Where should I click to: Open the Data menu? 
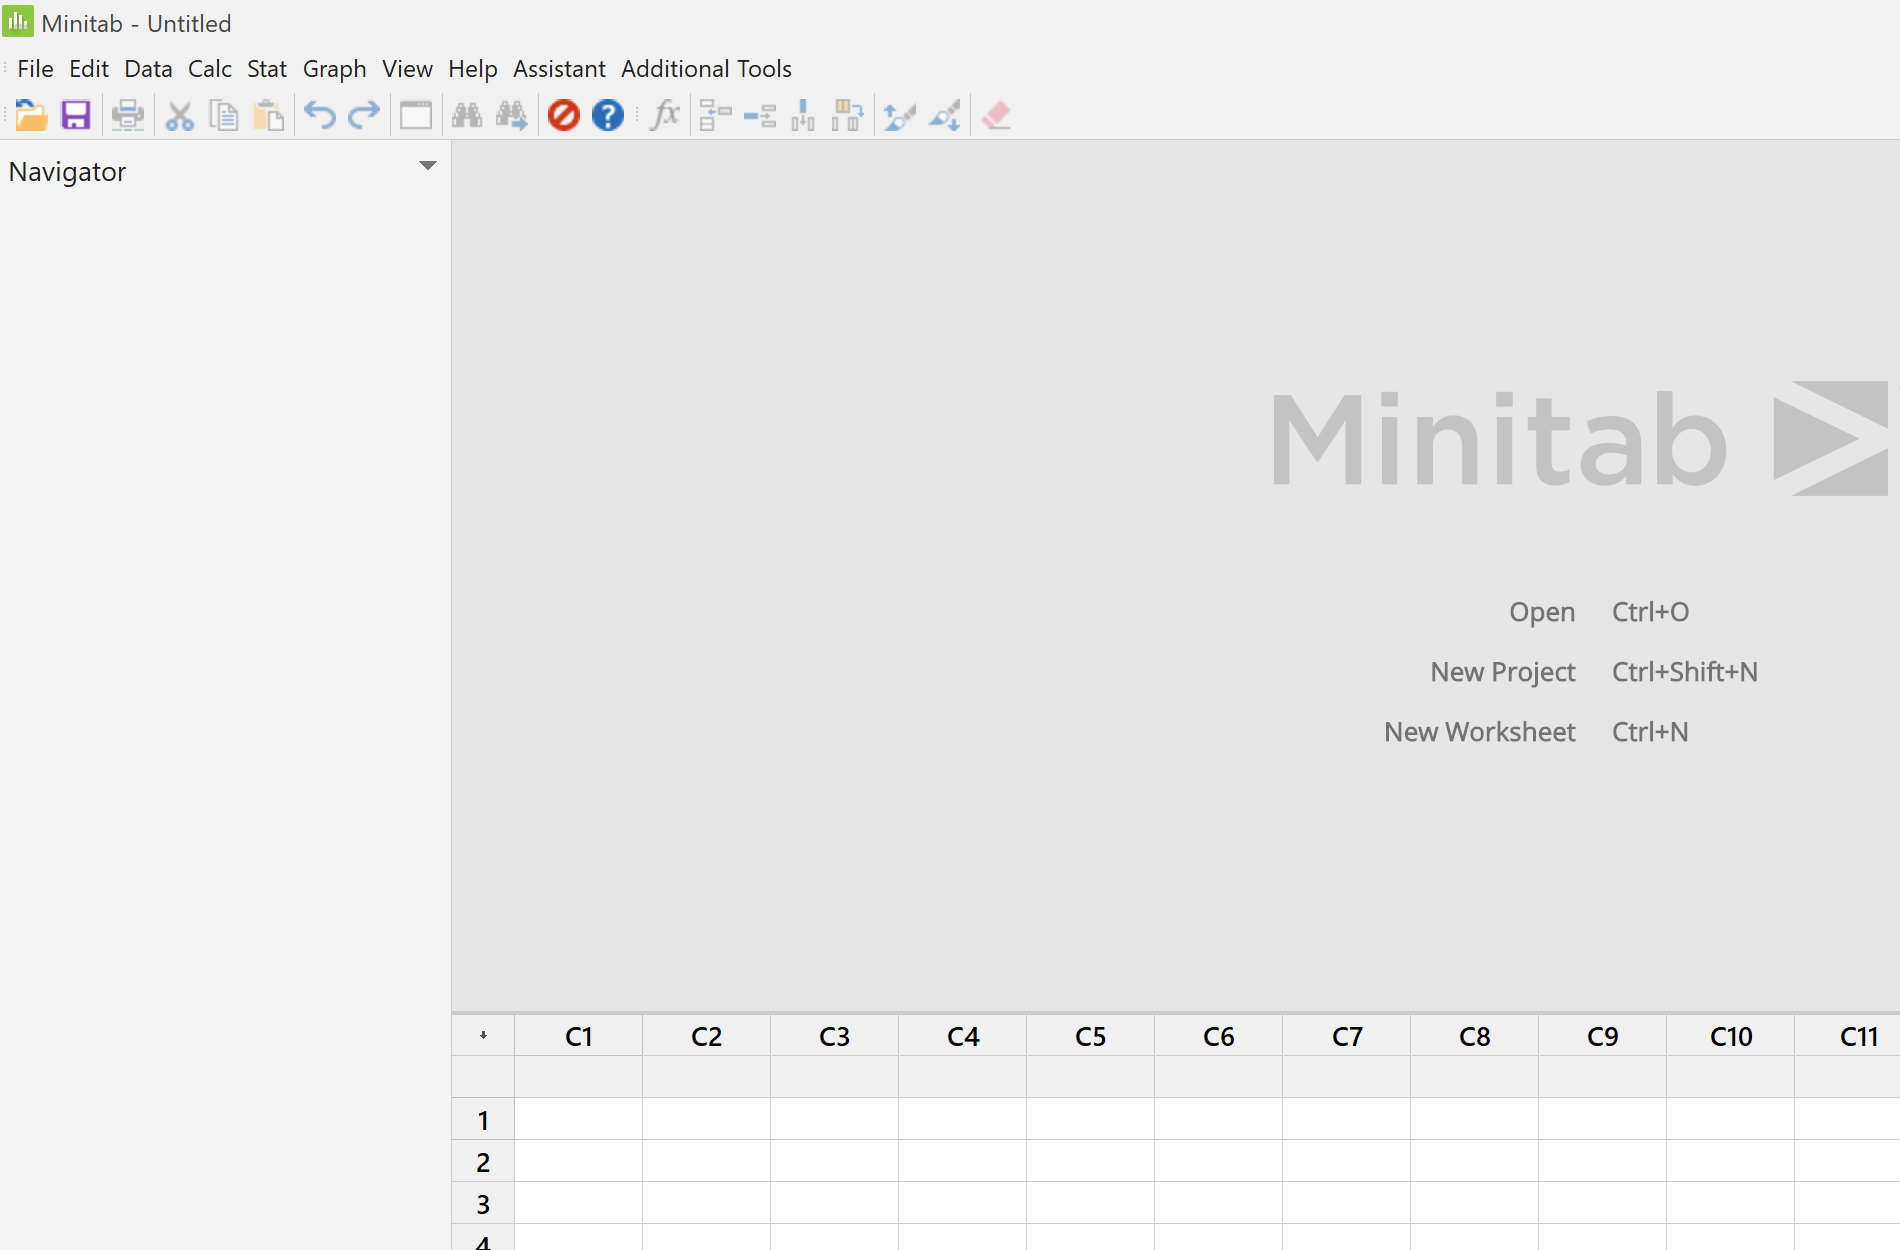148,69
